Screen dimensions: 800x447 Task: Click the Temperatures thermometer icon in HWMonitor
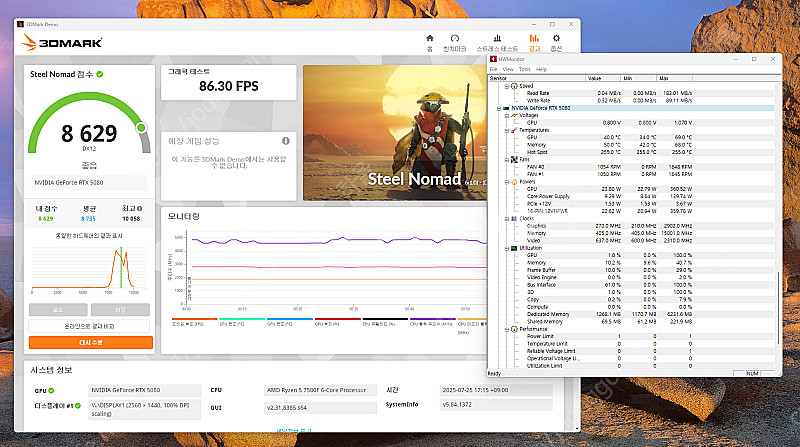(x=514, y=130)
